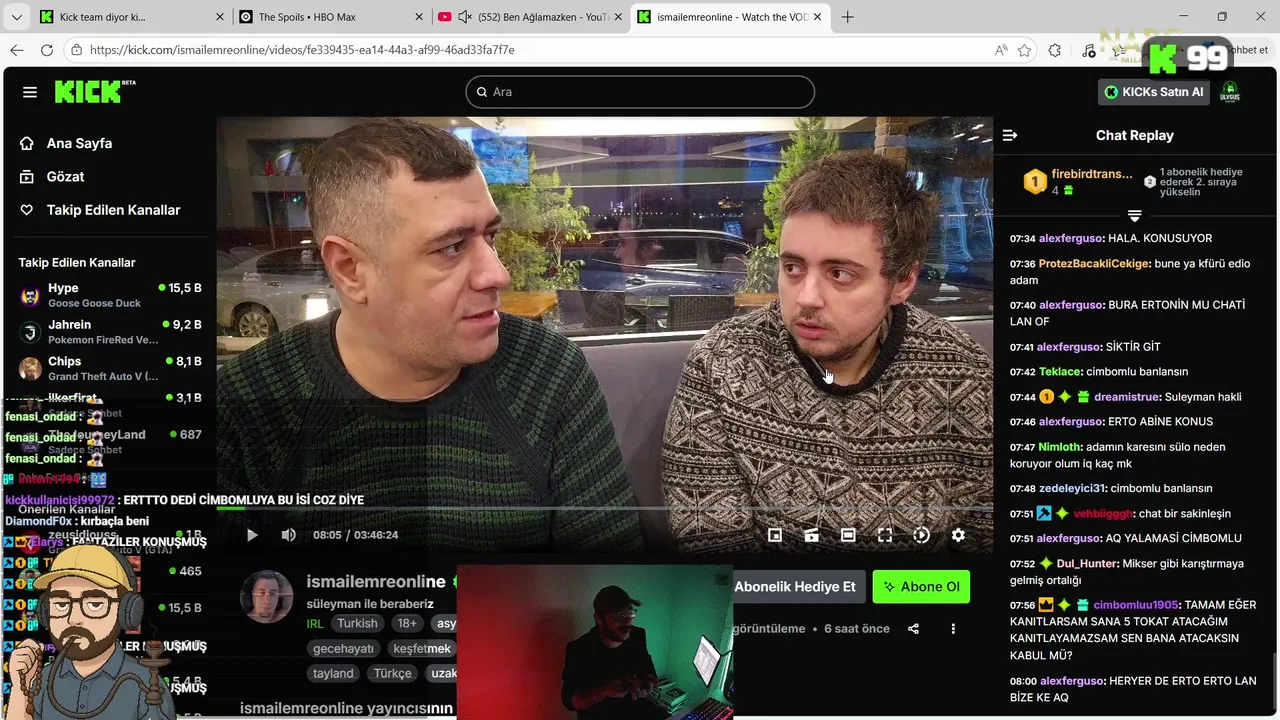The width and height of the screenshot is (1280, 720).
Task: Click the browser address bar URL
Action: point(302,50)
